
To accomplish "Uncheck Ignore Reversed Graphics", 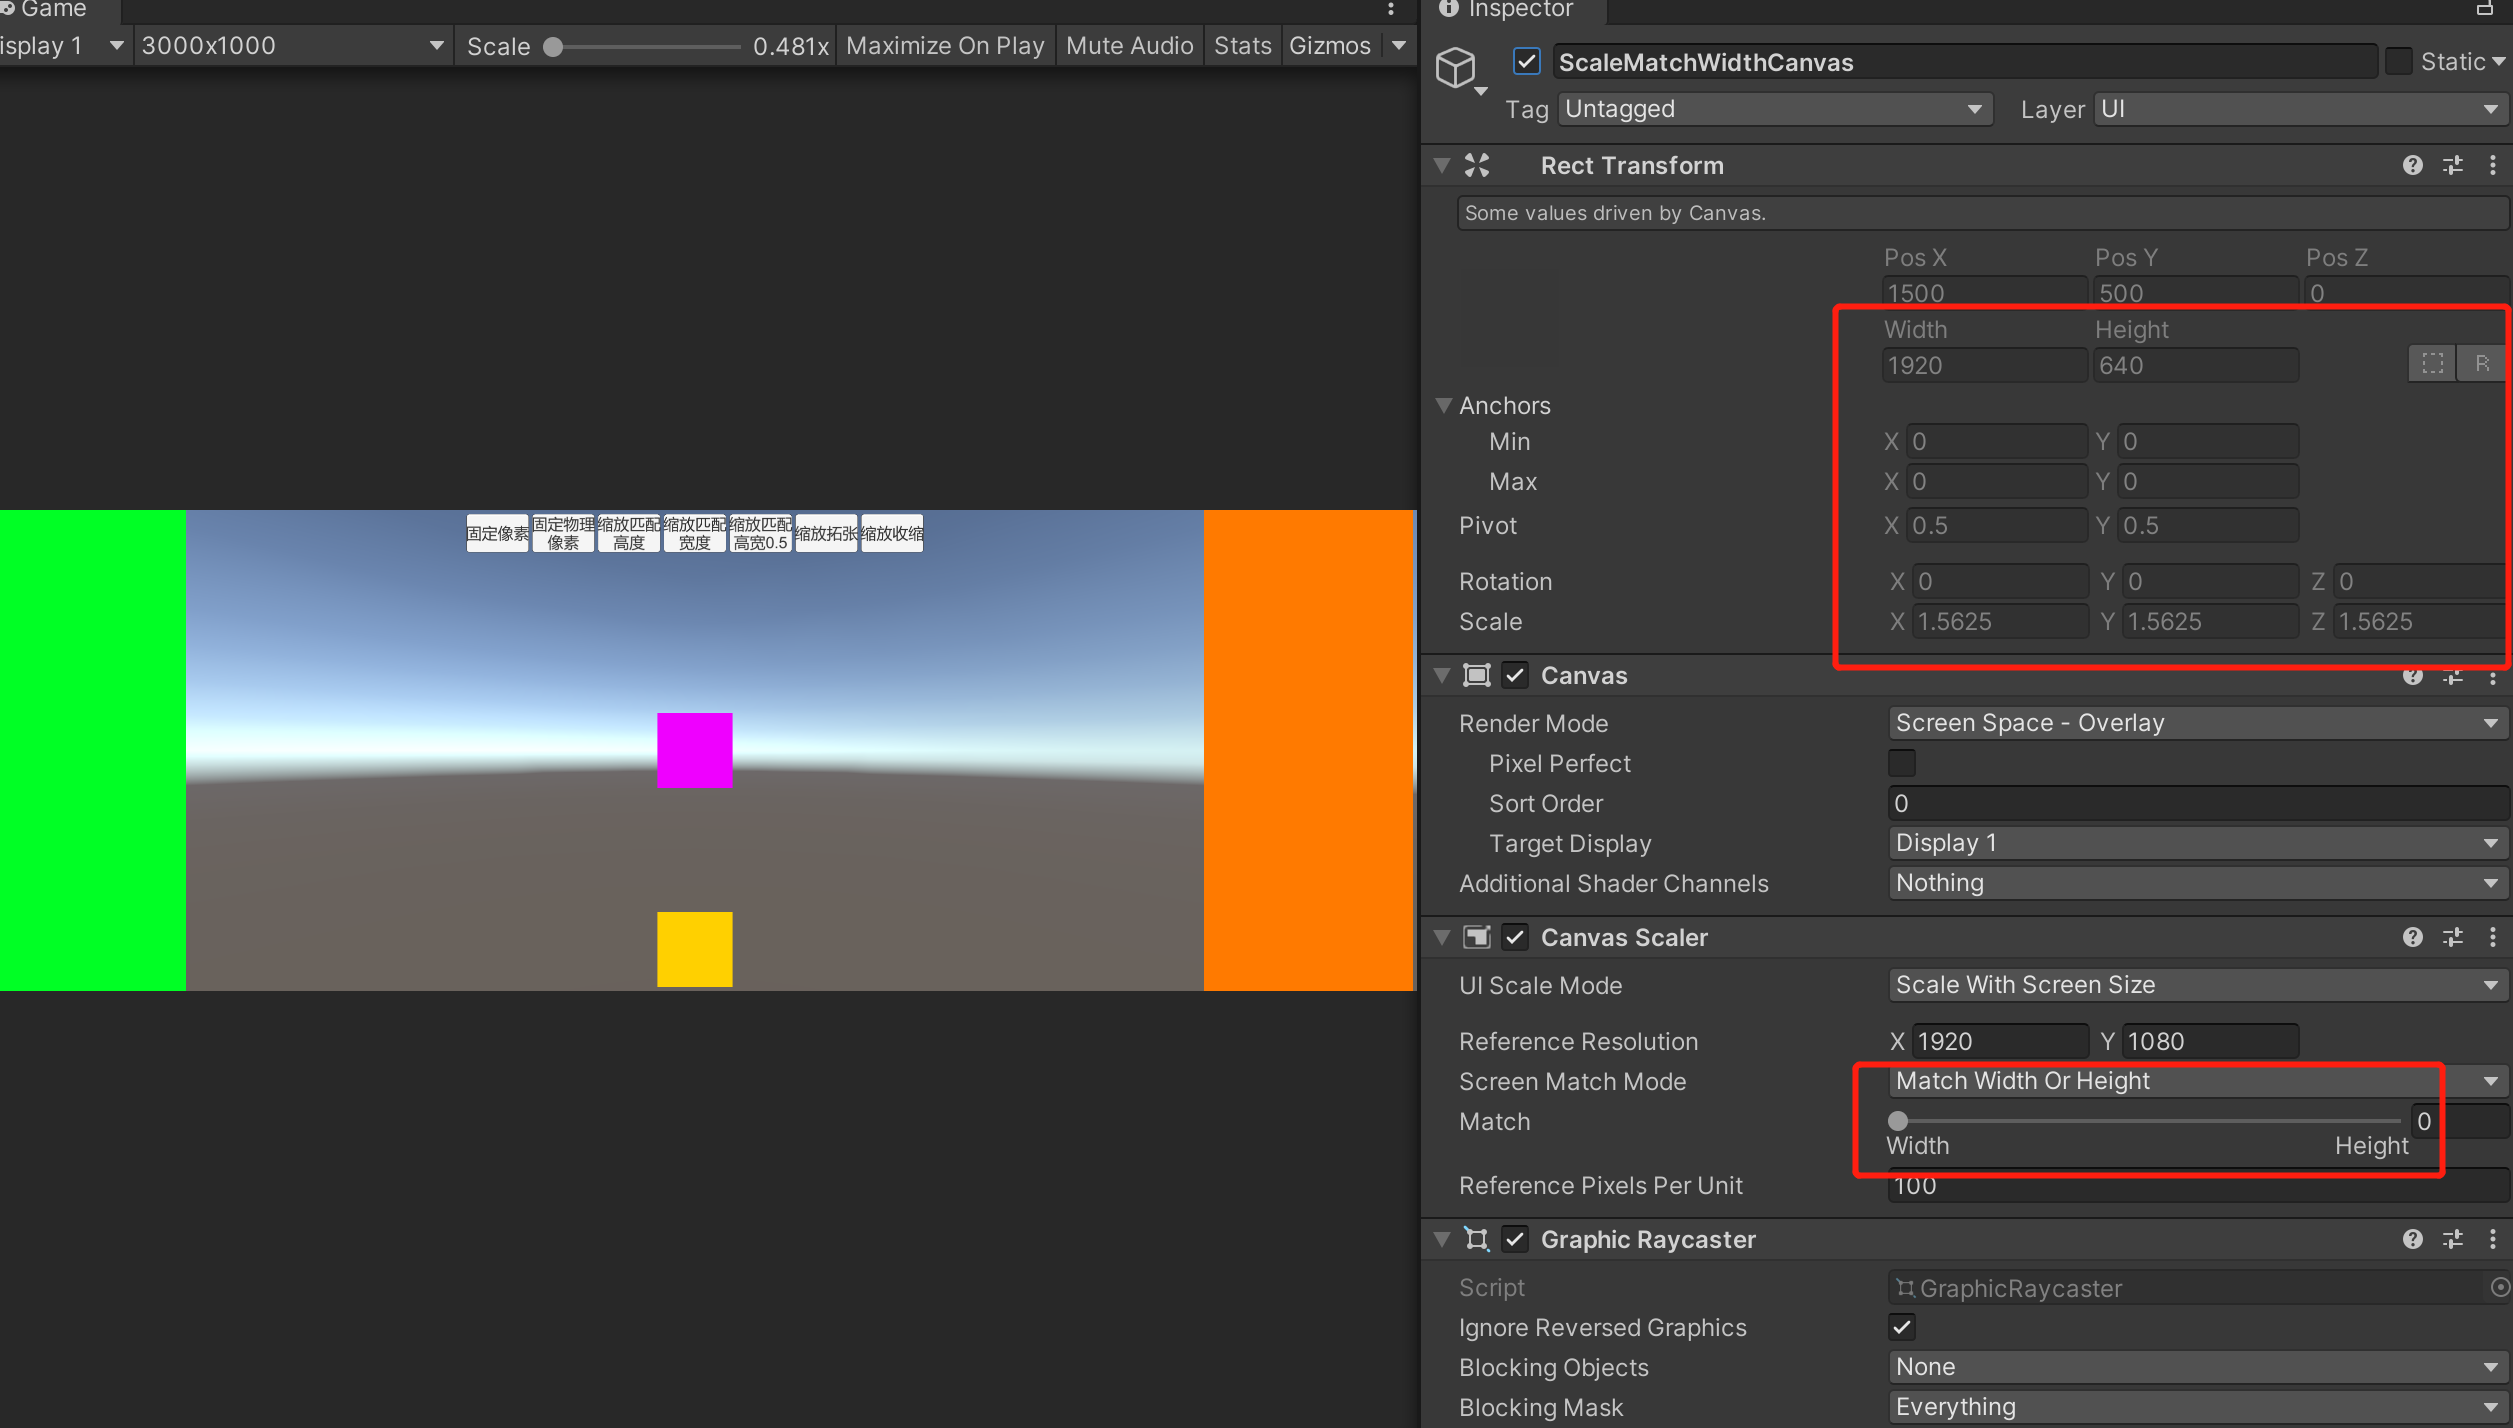I will [x=1901, y=1327].
